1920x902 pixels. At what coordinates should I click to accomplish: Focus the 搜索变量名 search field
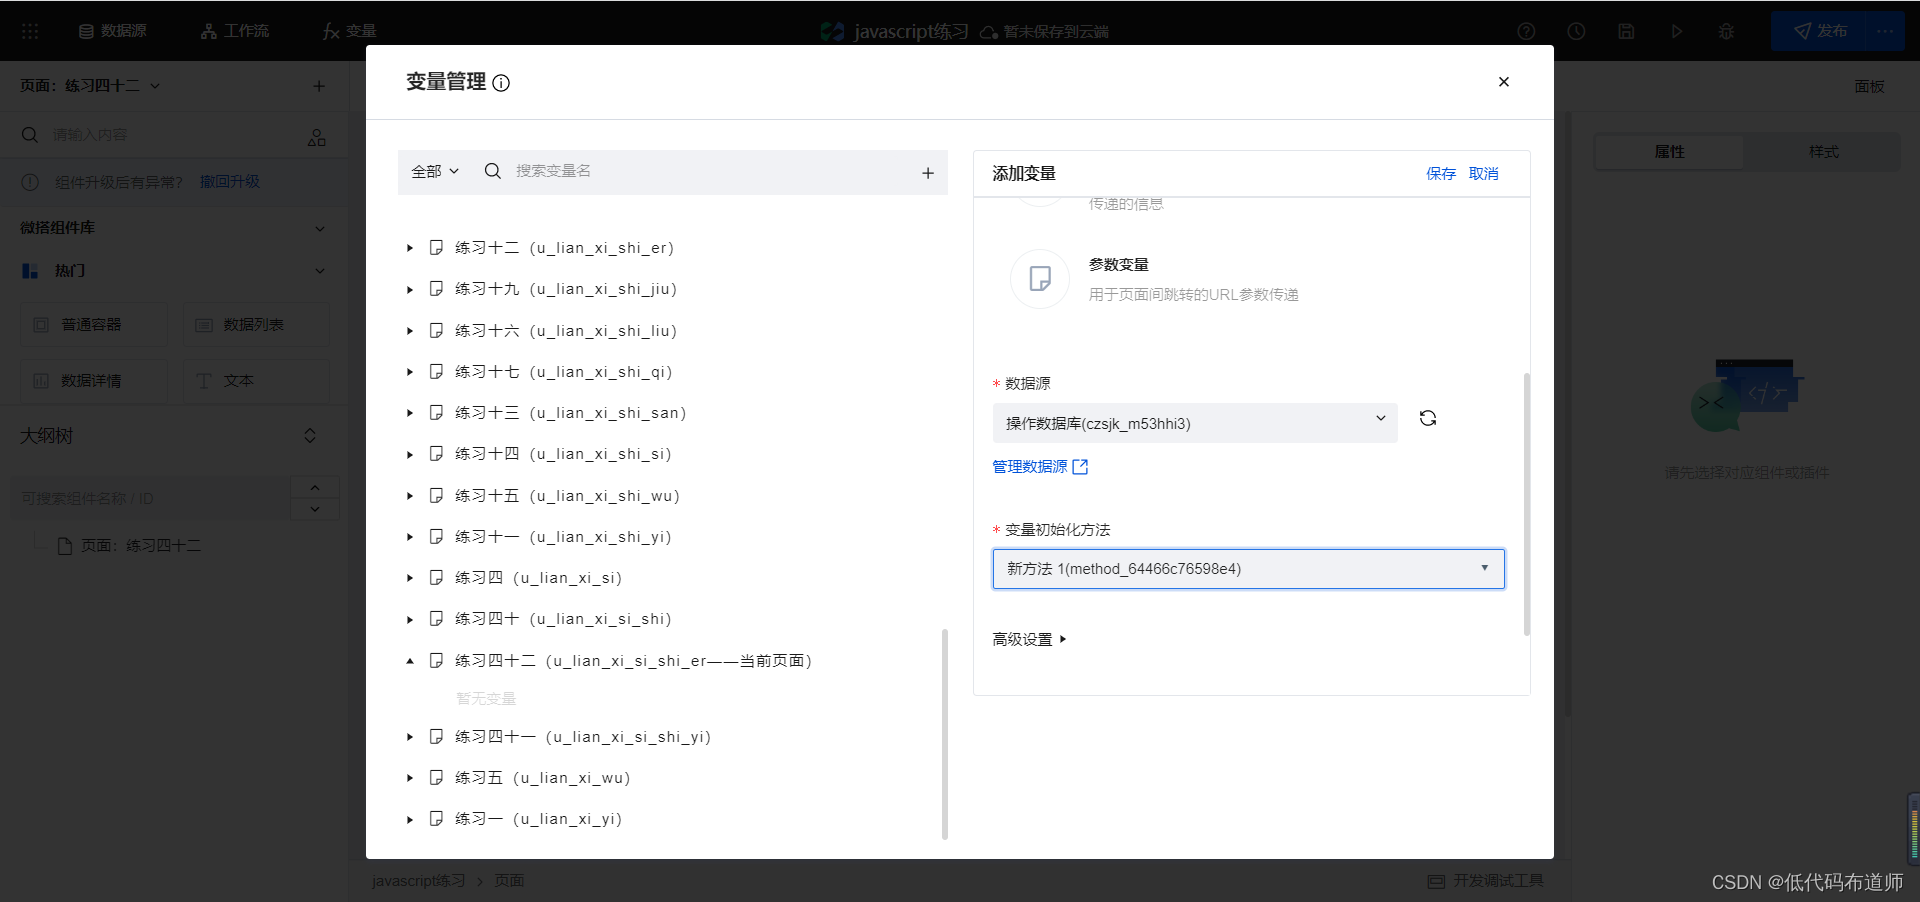(x=710, y=171)
